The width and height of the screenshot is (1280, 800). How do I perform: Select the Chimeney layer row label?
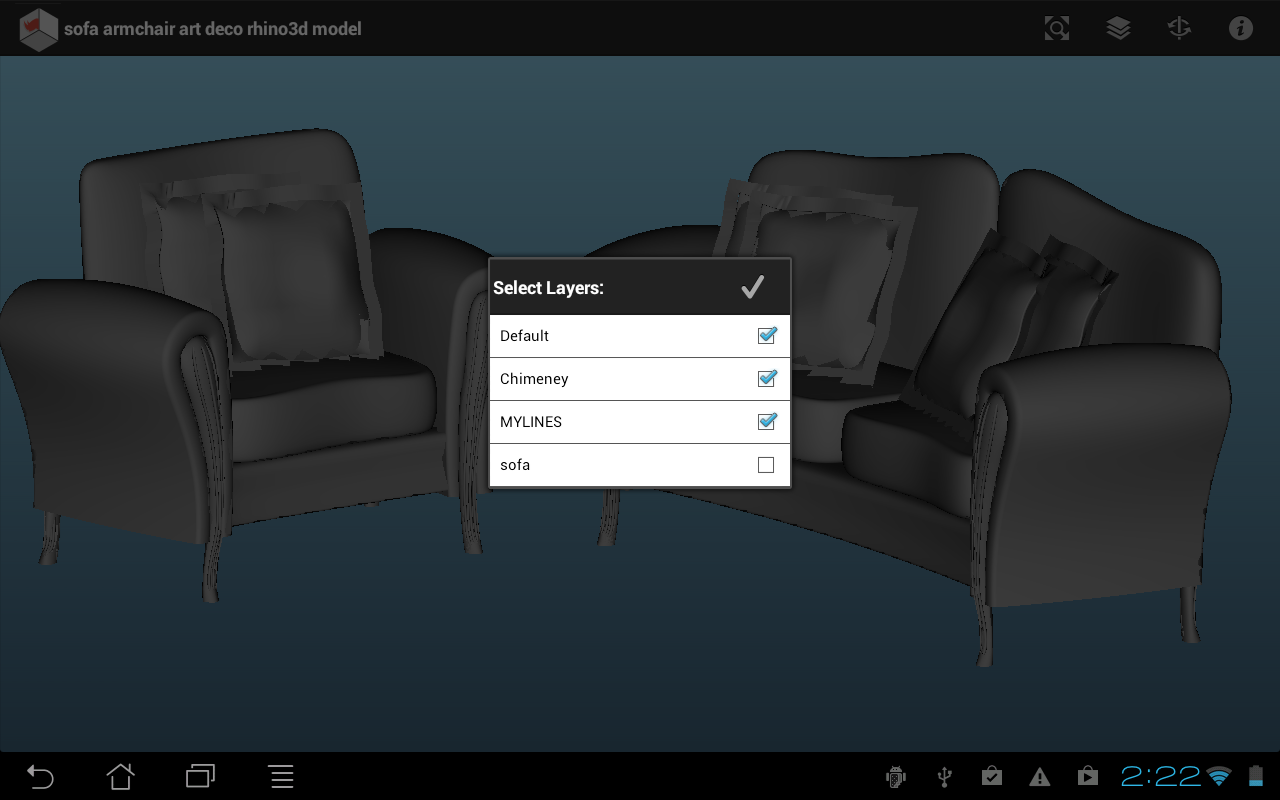[x=534, y=379]
